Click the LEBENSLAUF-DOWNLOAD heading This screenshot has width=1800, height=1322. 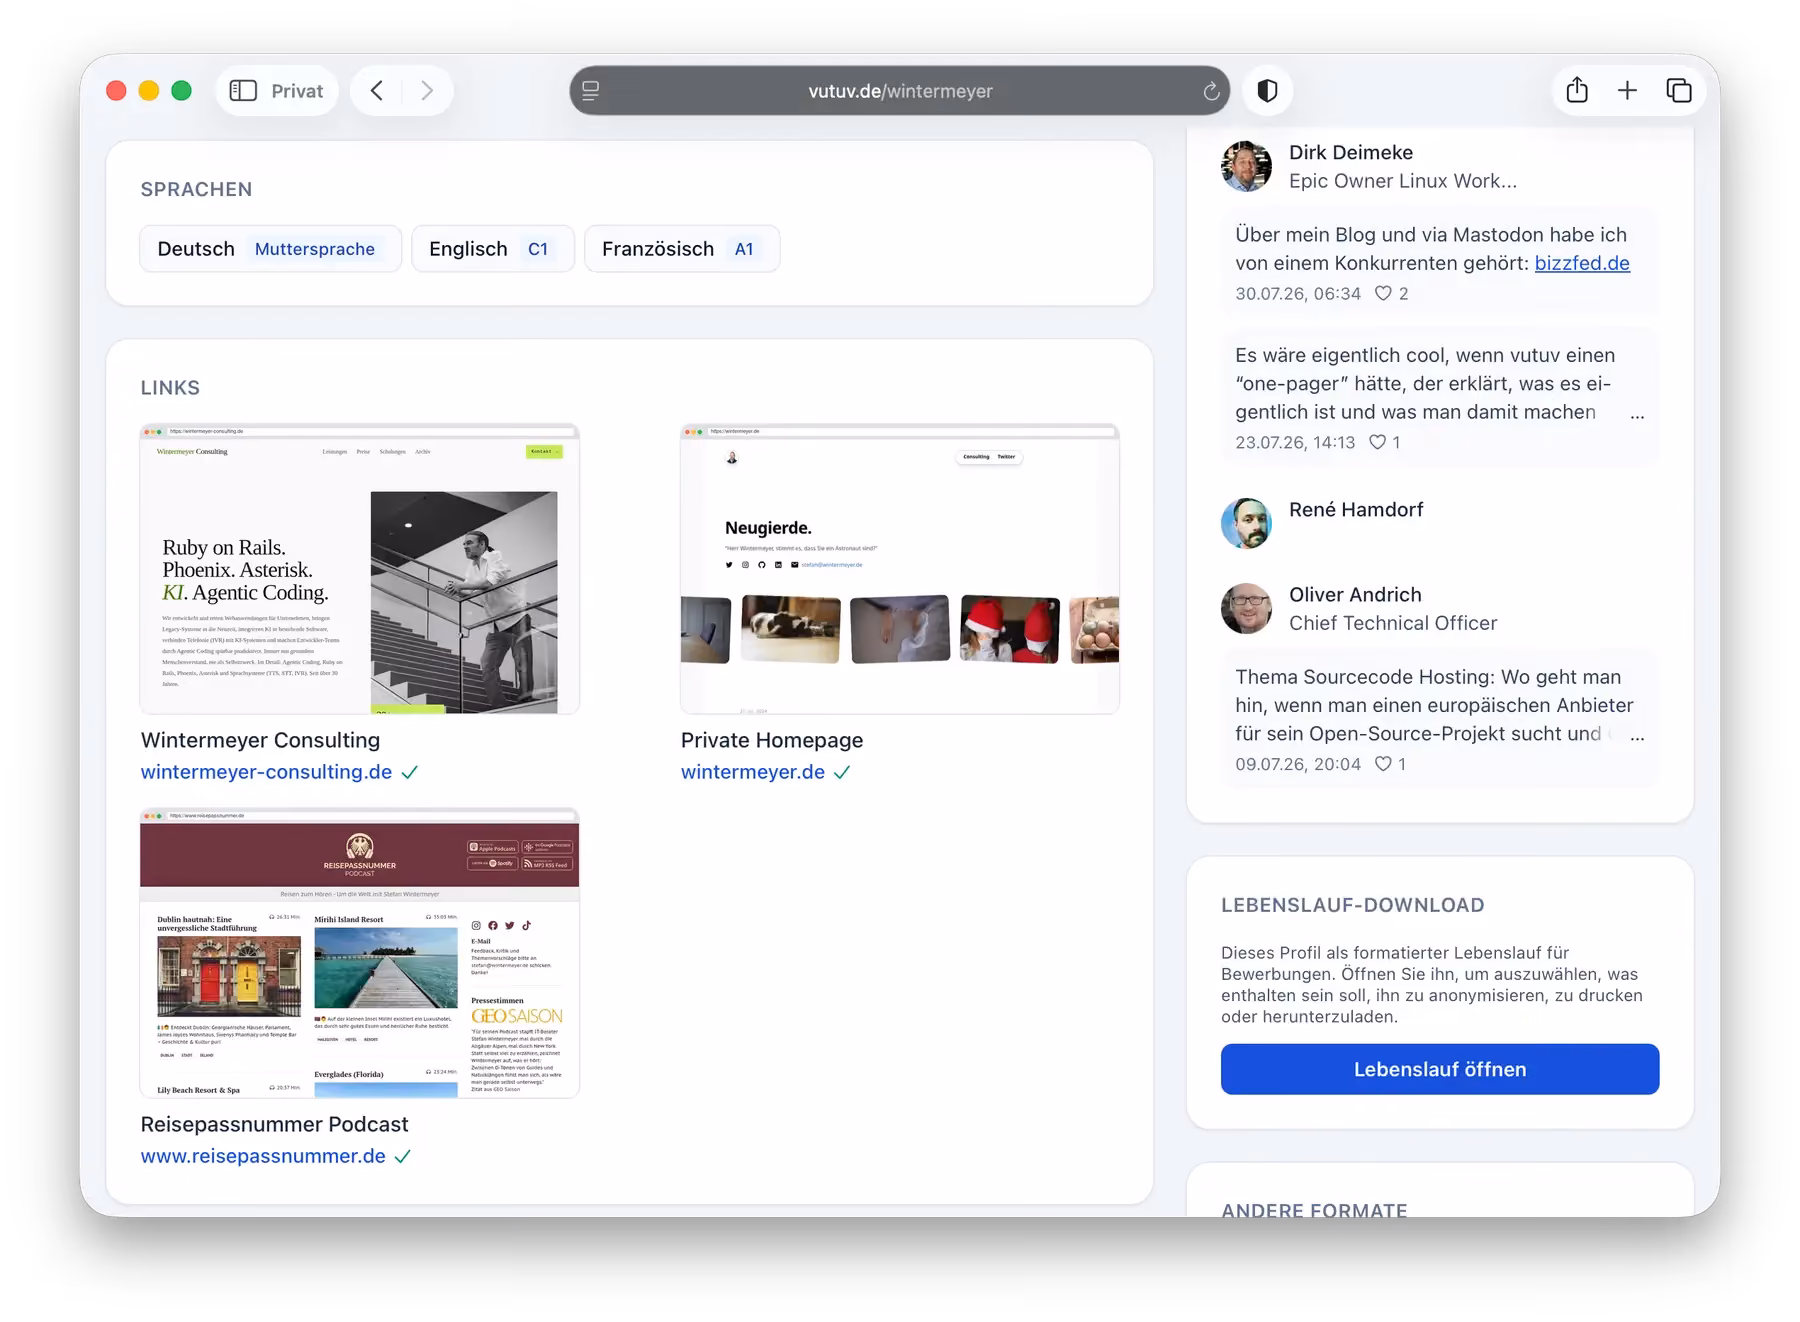click(1352, 905)
